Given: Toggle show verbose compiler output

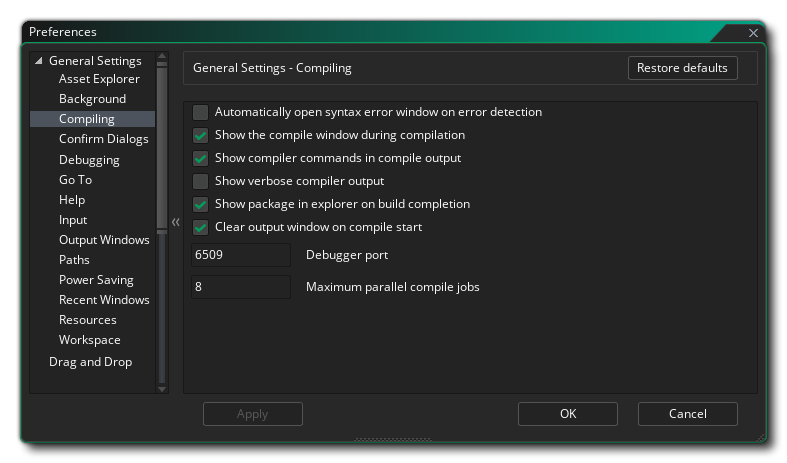Looking at the screenshot, I should [x=200, y=181].
